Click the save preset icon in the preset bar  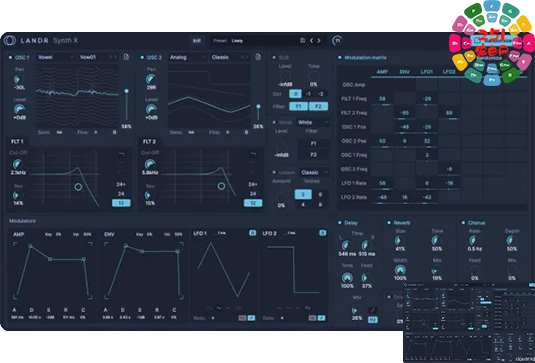coord(302,40)
